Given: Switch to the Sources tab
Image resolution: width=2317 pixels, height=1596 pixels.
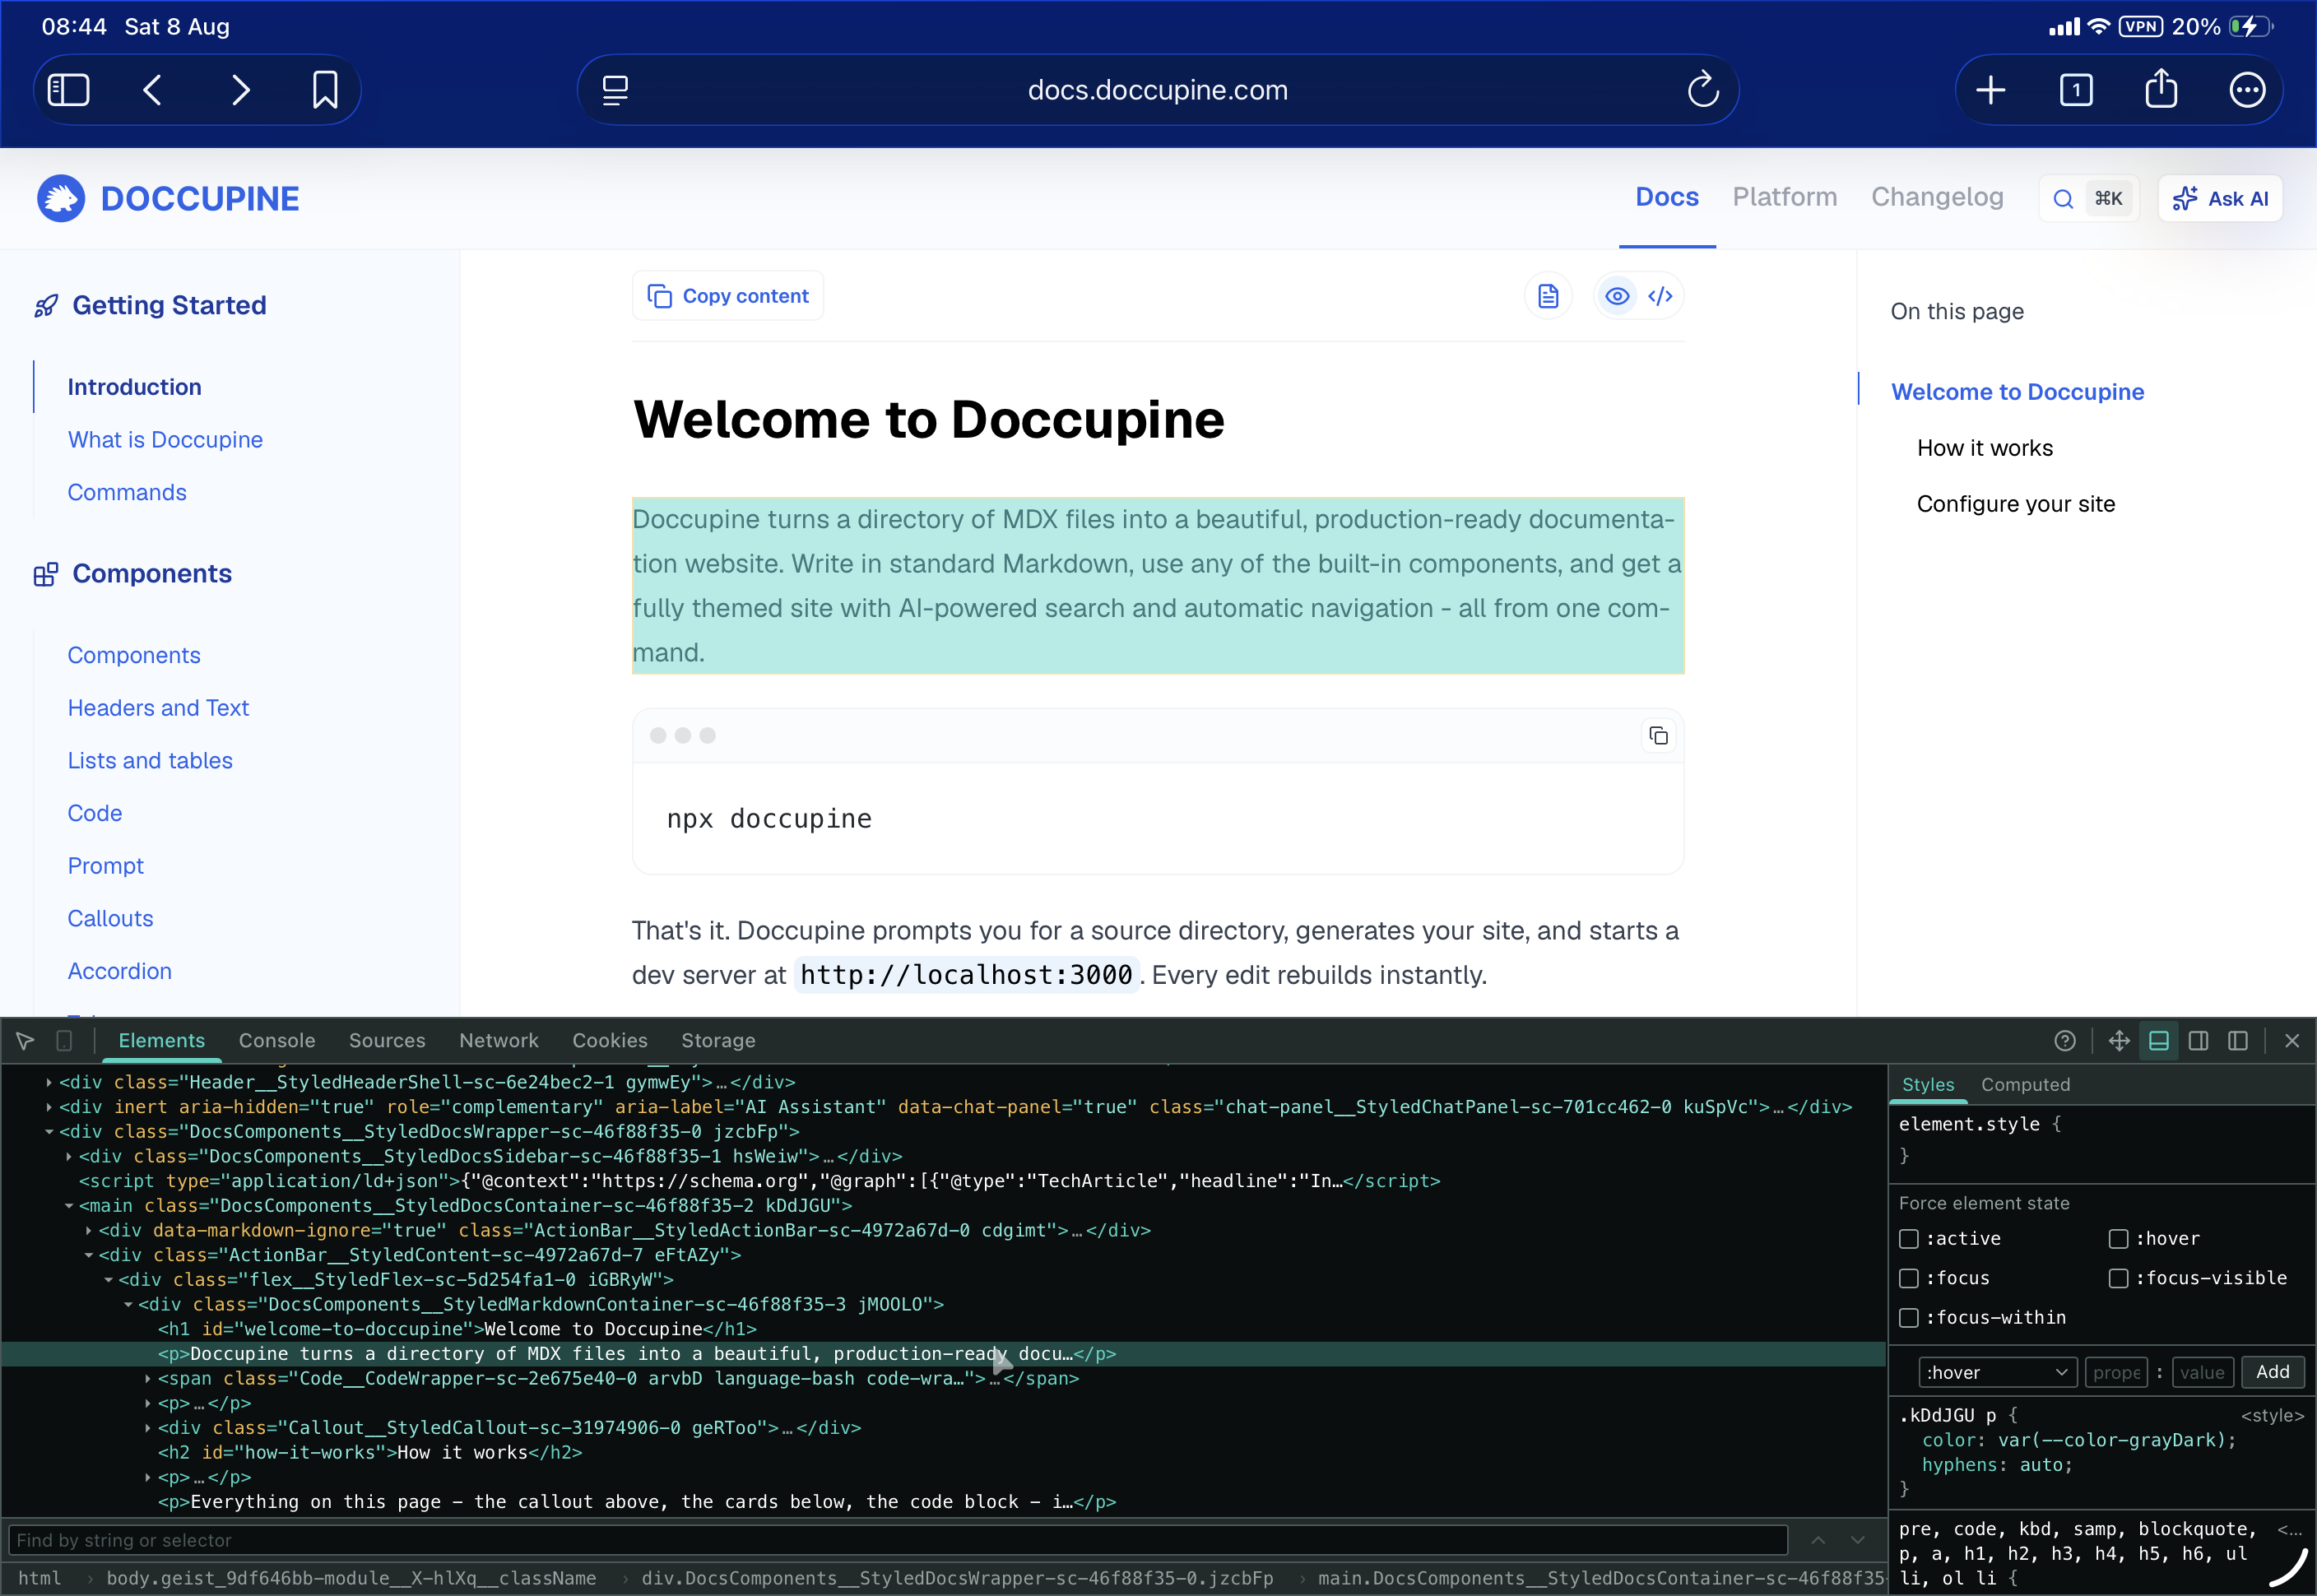Looking at the screenshot, I should click(387, 1041).
